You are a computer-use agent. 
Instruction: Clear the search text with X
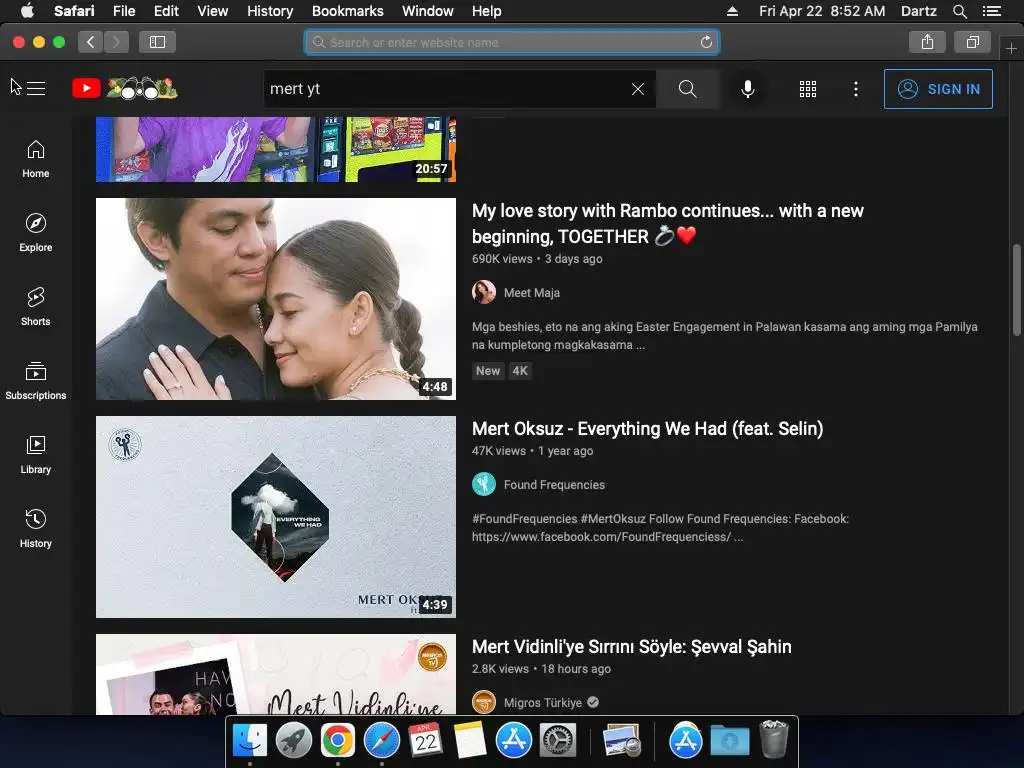click(x=638, y=89)
